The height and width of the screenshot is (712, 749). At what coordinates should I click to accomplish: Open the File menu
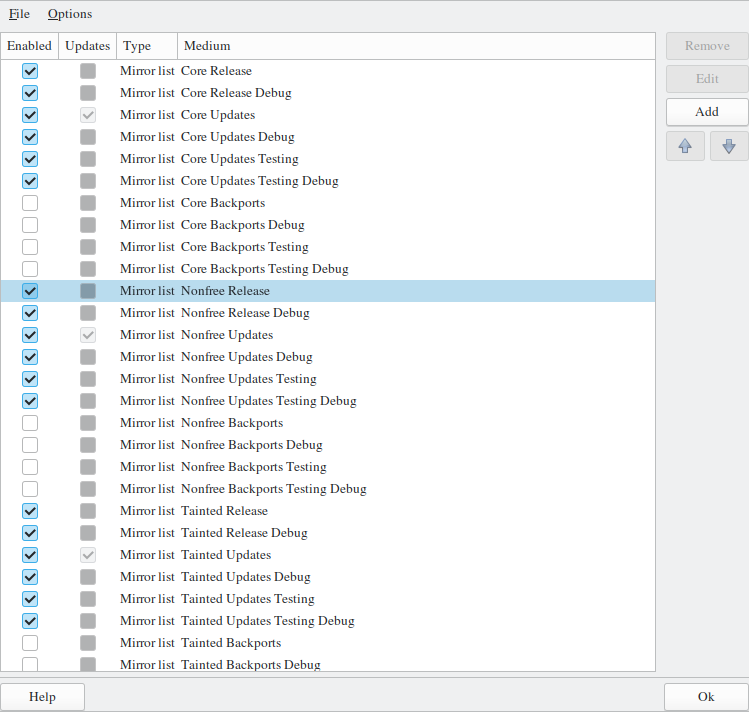click(x=19, y=14)
